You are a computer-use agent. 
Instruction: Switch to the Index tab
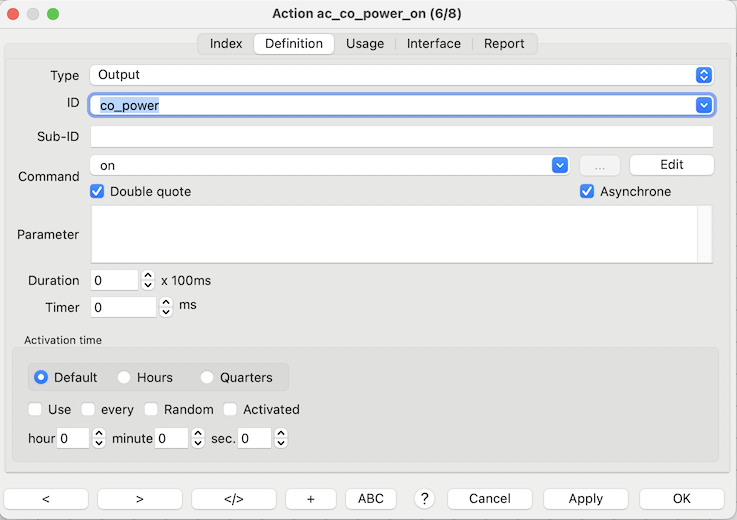coord(226,43)
